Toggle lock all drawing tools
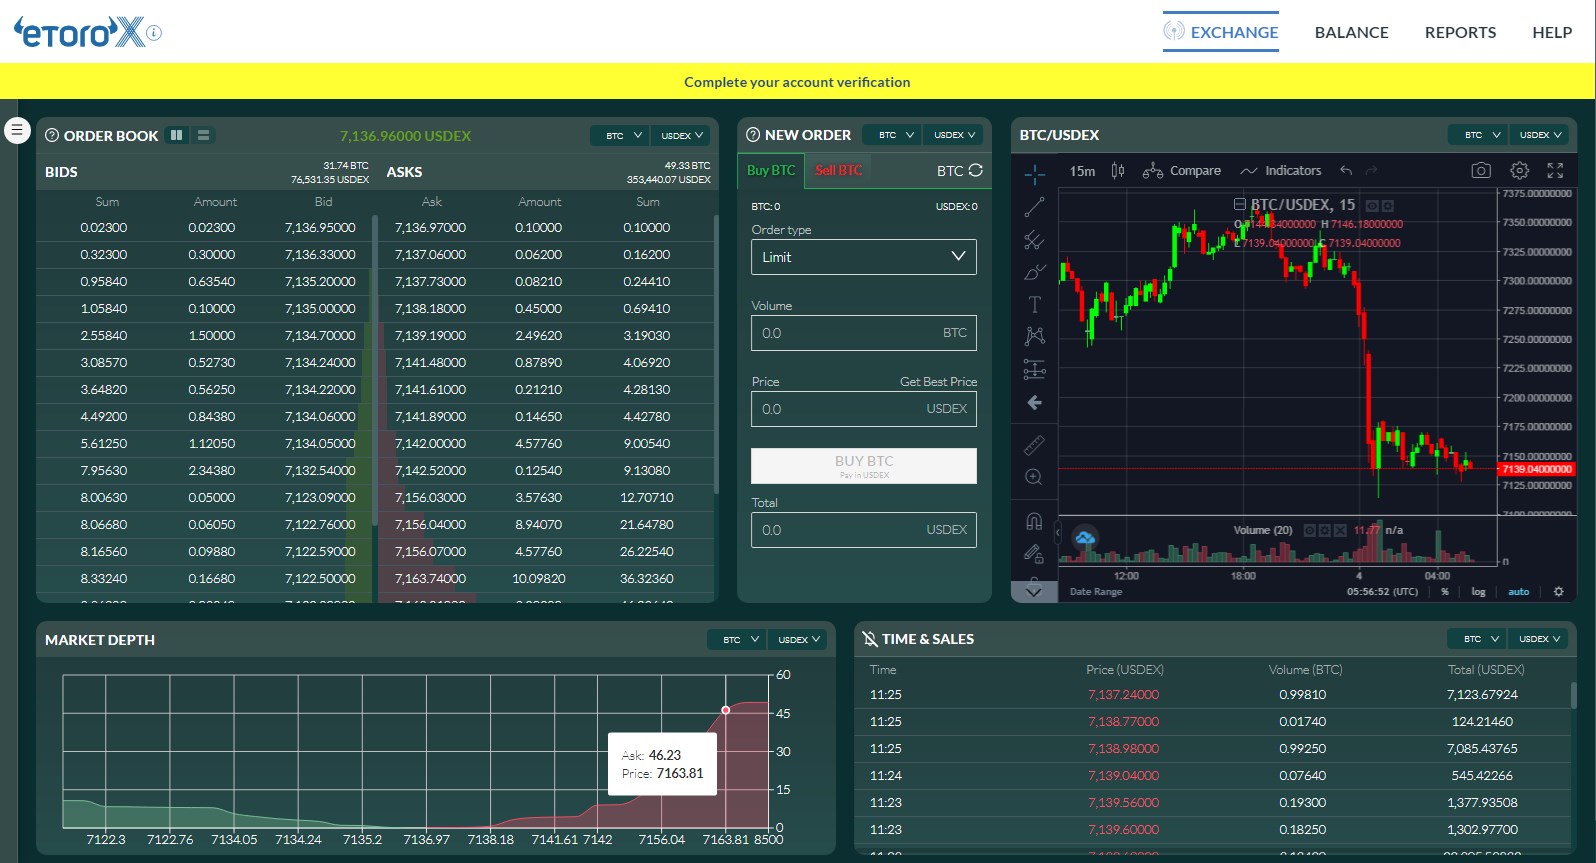 coord(1034,553)
